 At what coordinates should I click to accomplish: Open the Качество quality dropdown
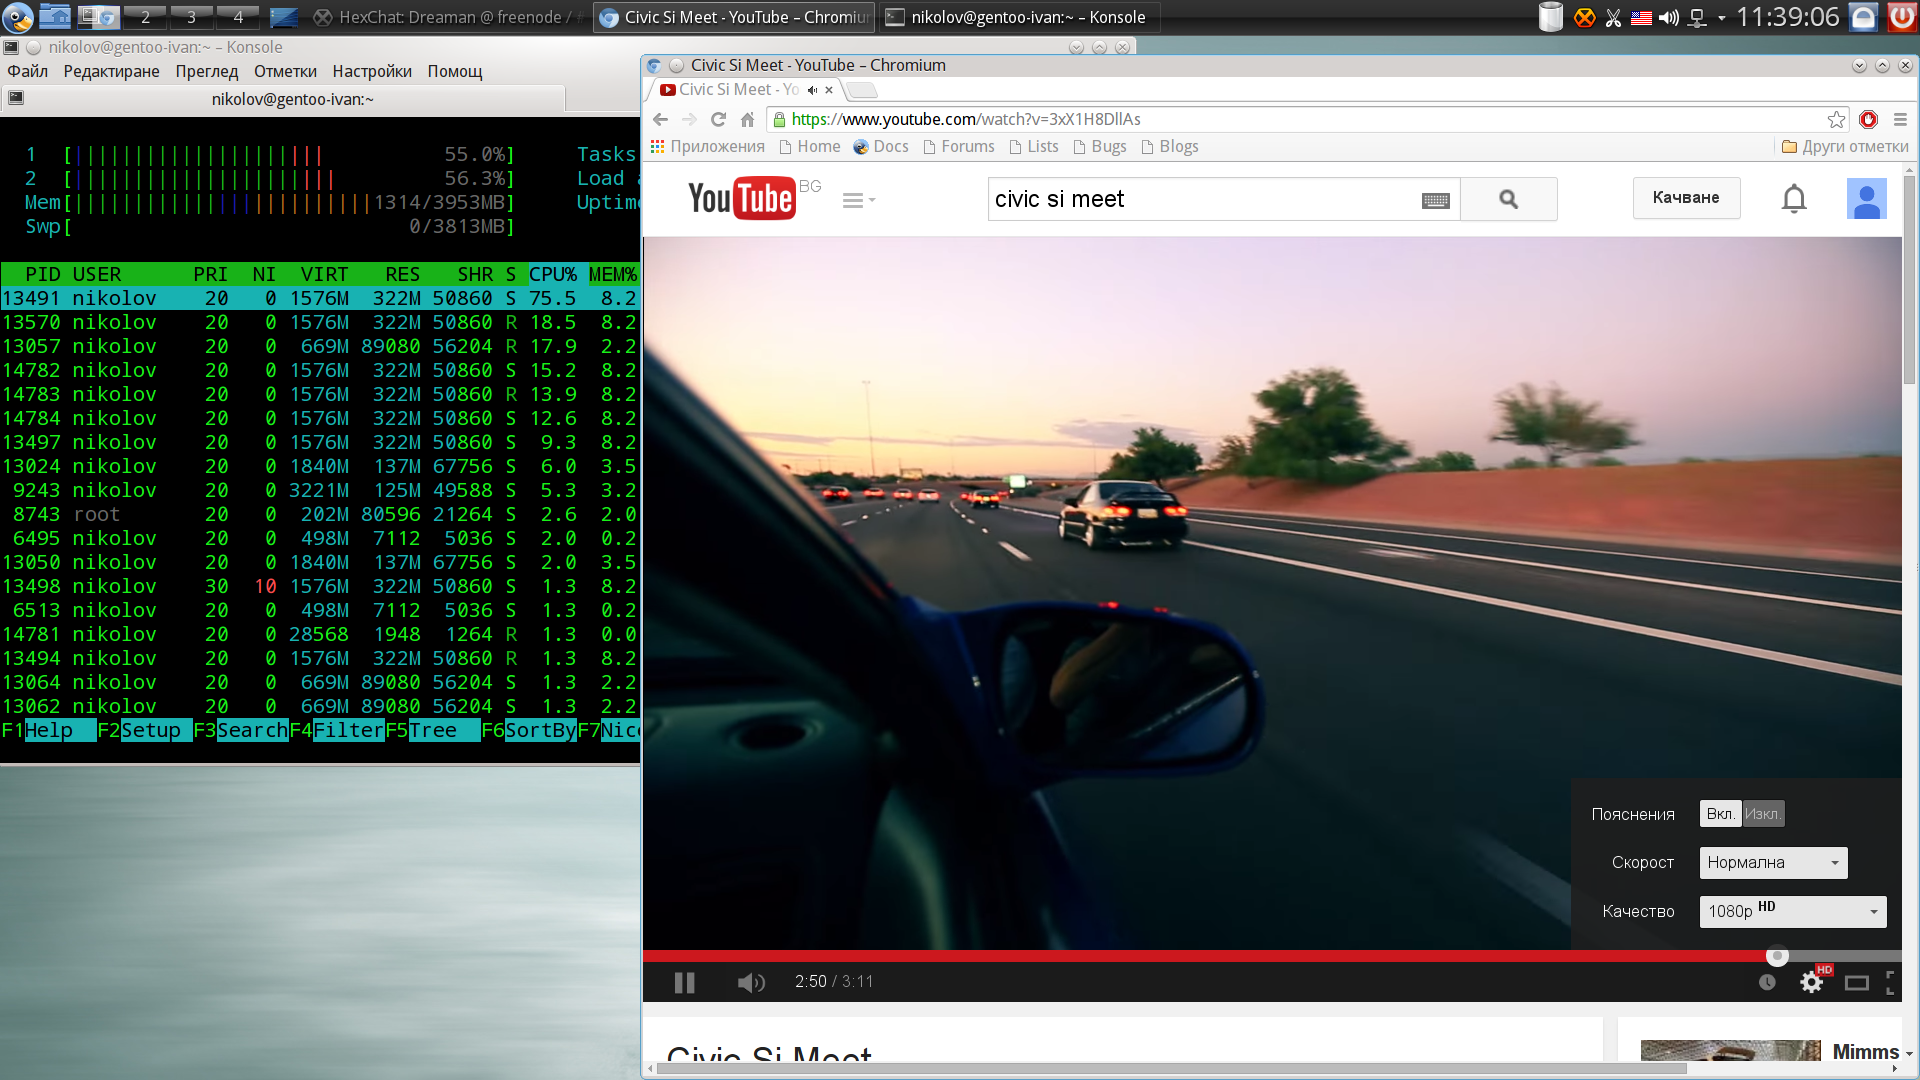coord(1793,911)
